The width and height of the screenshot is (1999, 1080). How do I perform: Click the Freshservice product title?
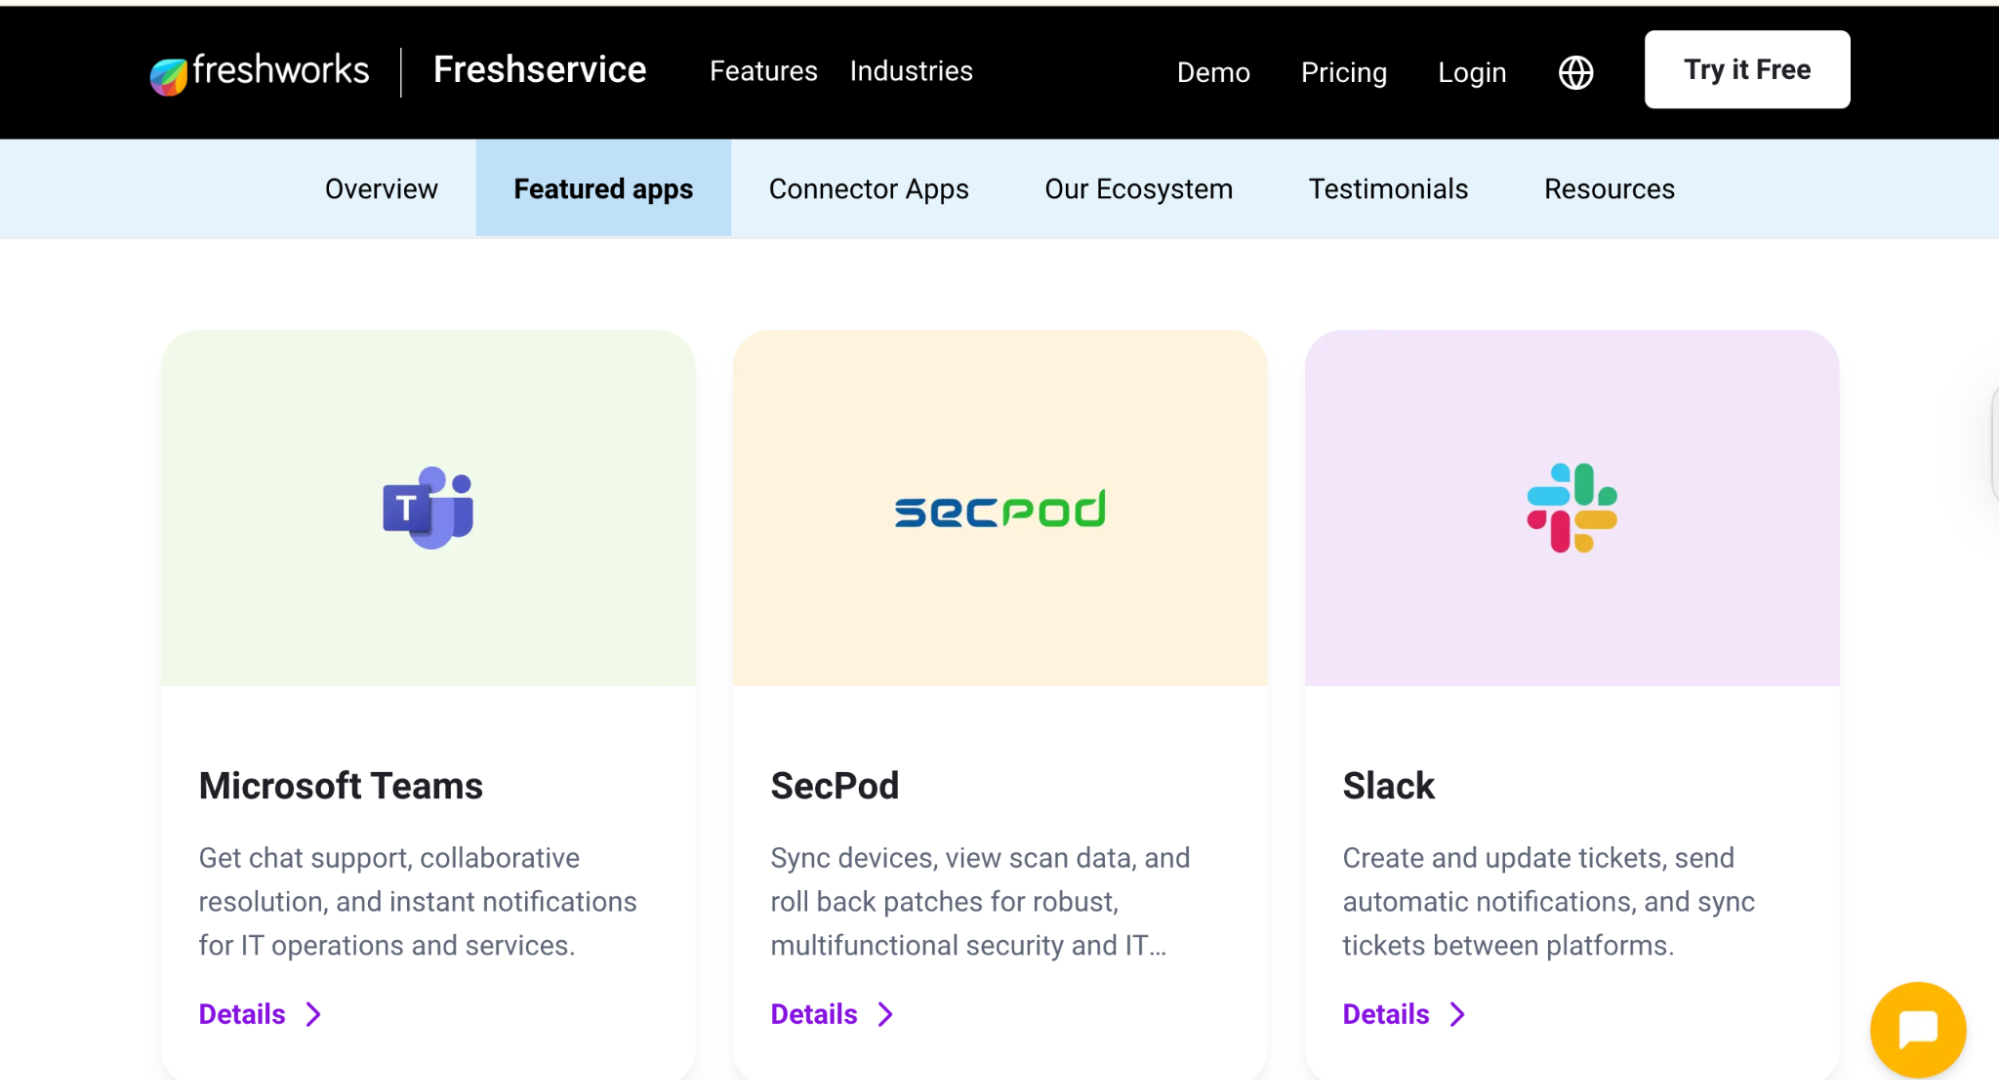pos(540,70)
